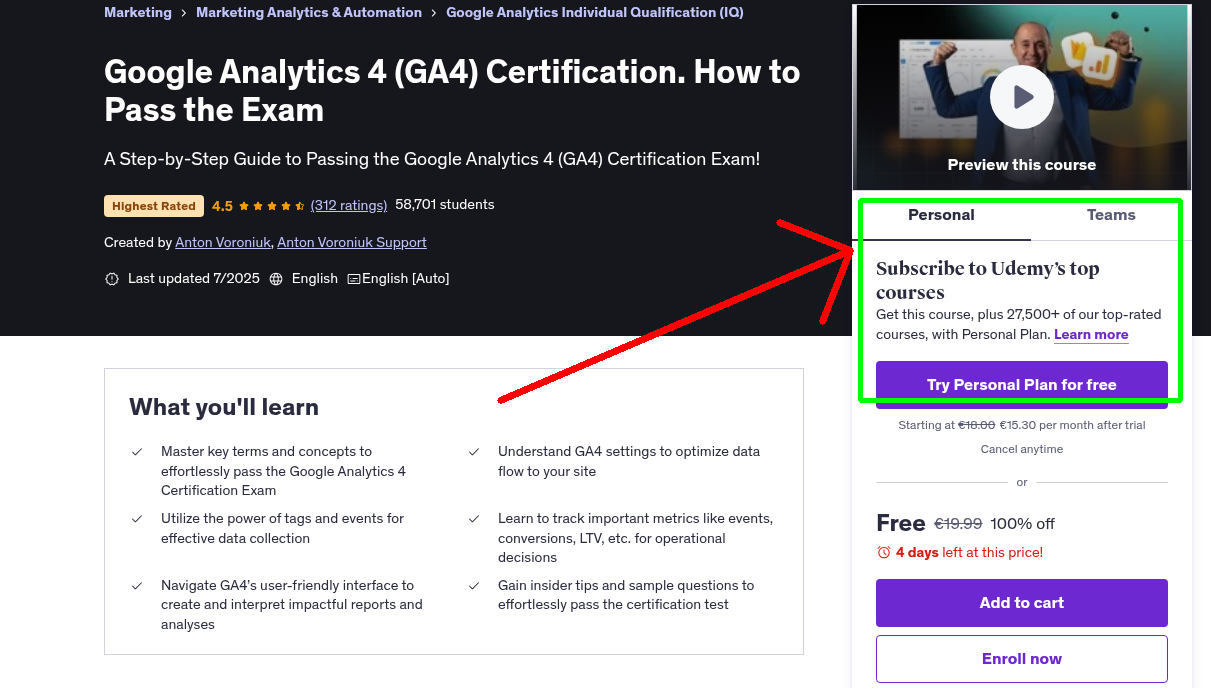Image resolution: width=1211 pixels, height=688 pixels.
Task: Click the 'Cancel anytime' text
Action: pyautogui.click(x=1021, y=449)
